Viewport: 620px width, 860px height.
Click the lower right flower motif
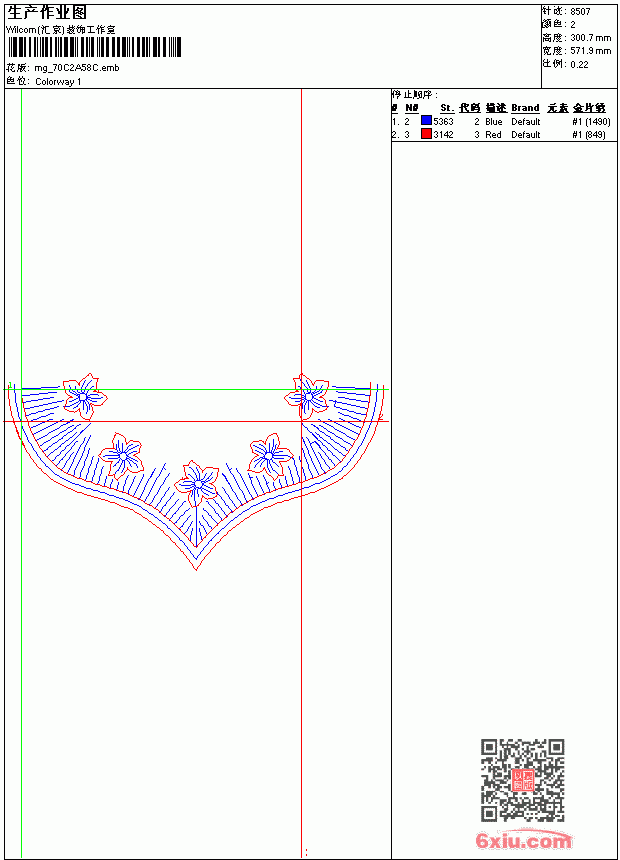click(270, 456)
